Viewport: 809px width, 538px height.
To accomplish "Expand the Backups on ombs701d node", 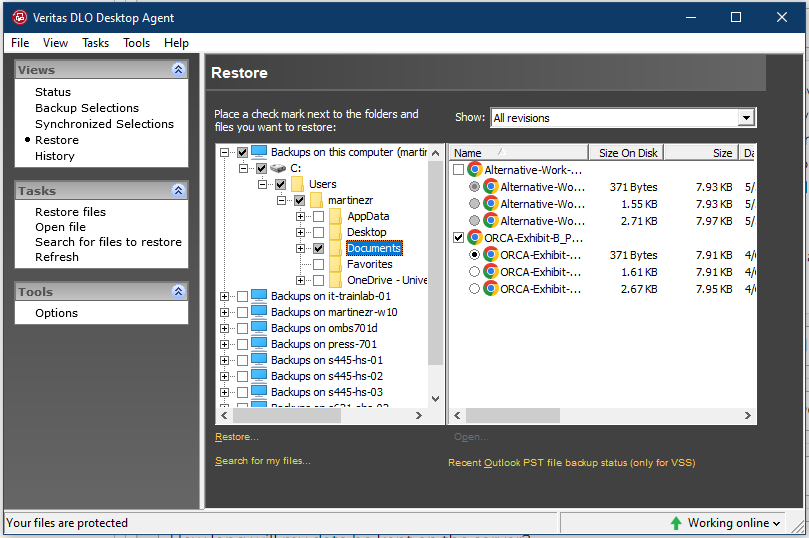I will pos(224,328).
